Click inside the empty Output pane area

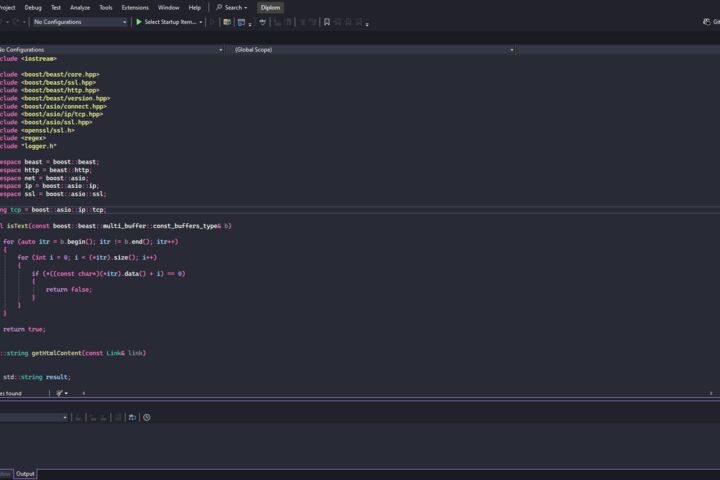click(x=360, y=445)
